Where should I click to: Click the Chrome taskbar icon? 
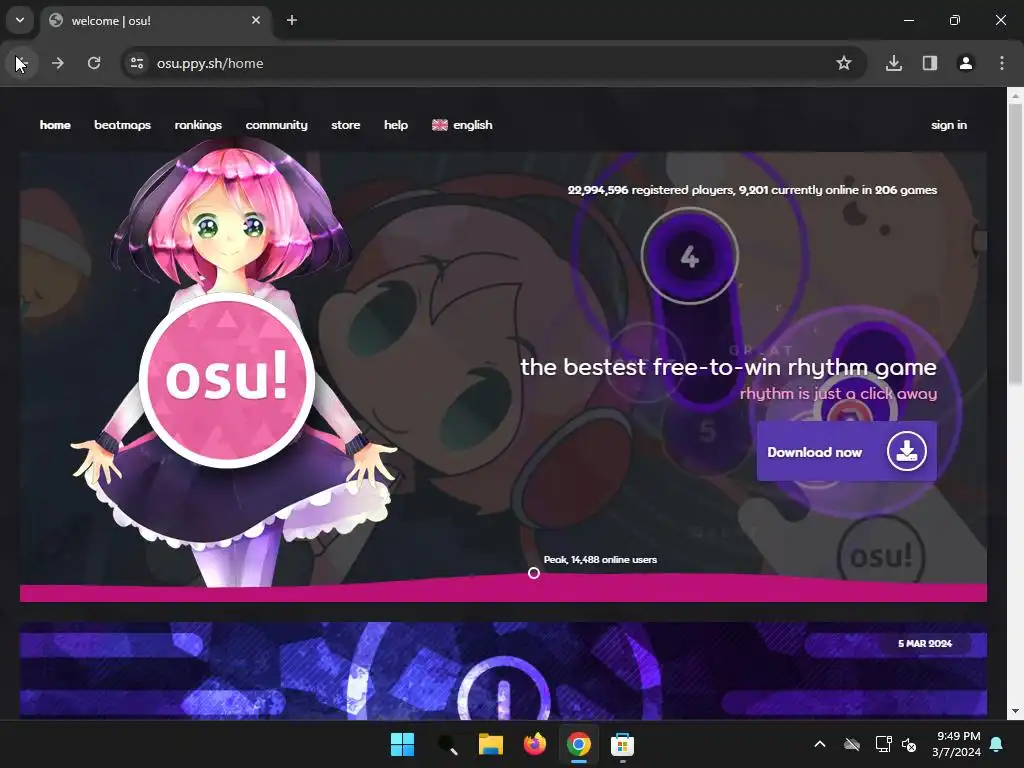click(x=579, y=744)
